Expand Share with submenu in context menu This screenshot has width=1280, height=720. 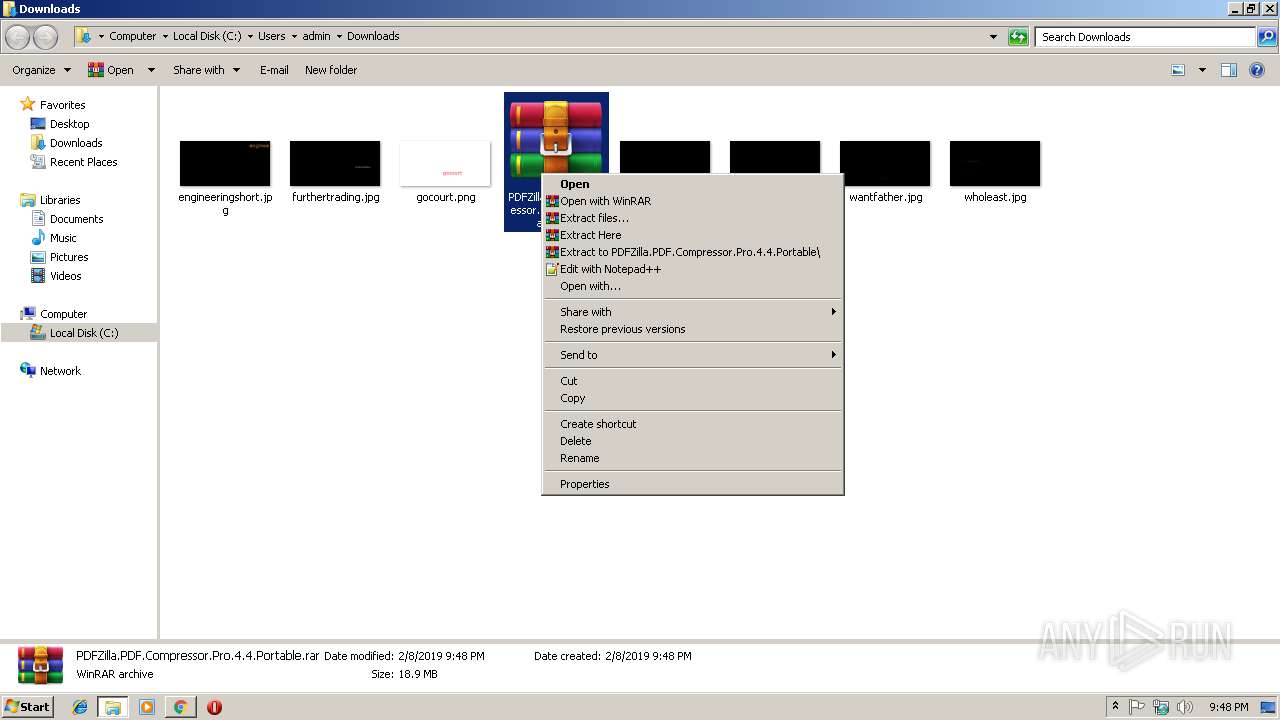(693, 312)
